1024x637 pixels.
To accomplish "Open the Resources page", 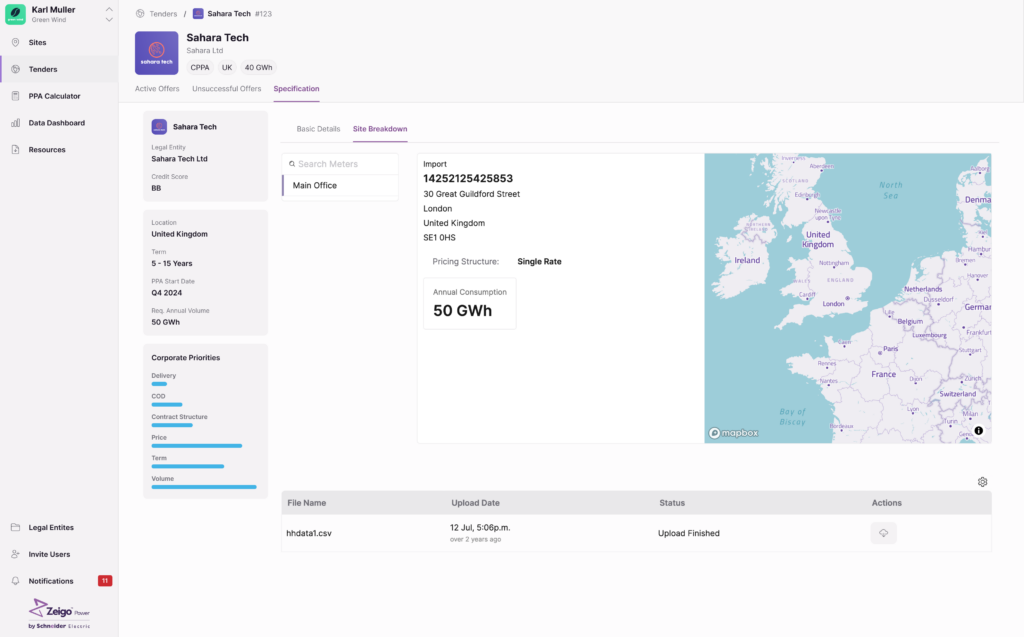I will coord(46,150).
